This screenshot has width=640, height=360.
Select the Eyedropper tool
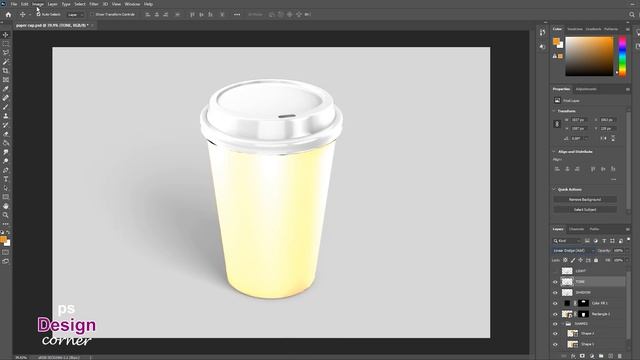(6, 89)
